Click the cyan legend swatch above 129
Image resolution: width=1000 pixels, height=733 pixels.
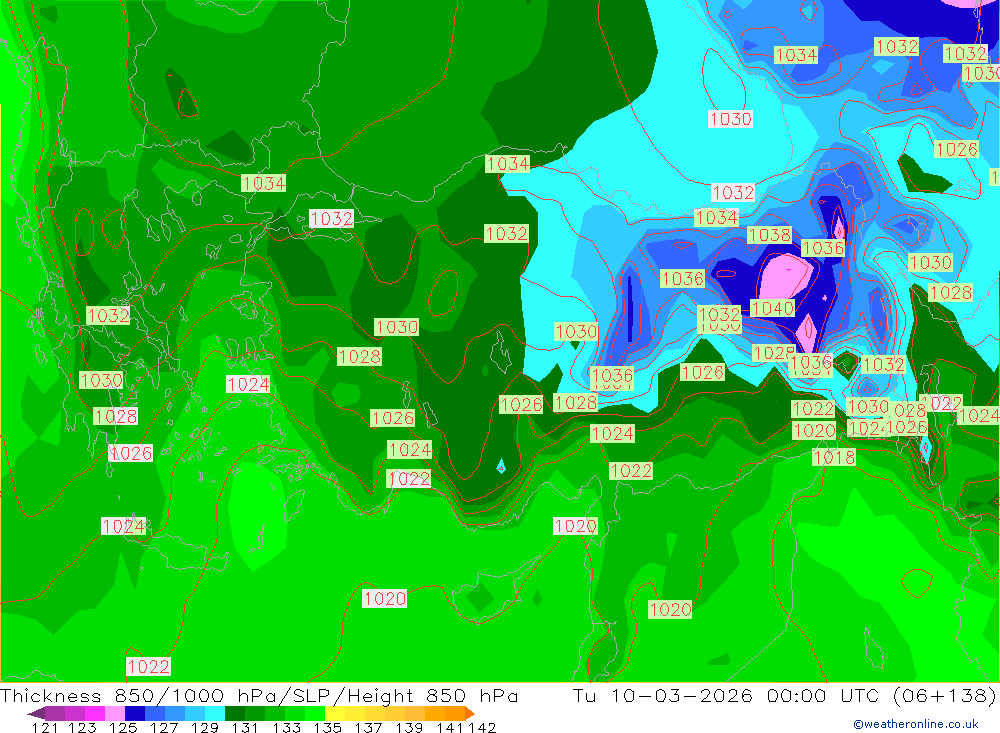[x=215, y=713]
